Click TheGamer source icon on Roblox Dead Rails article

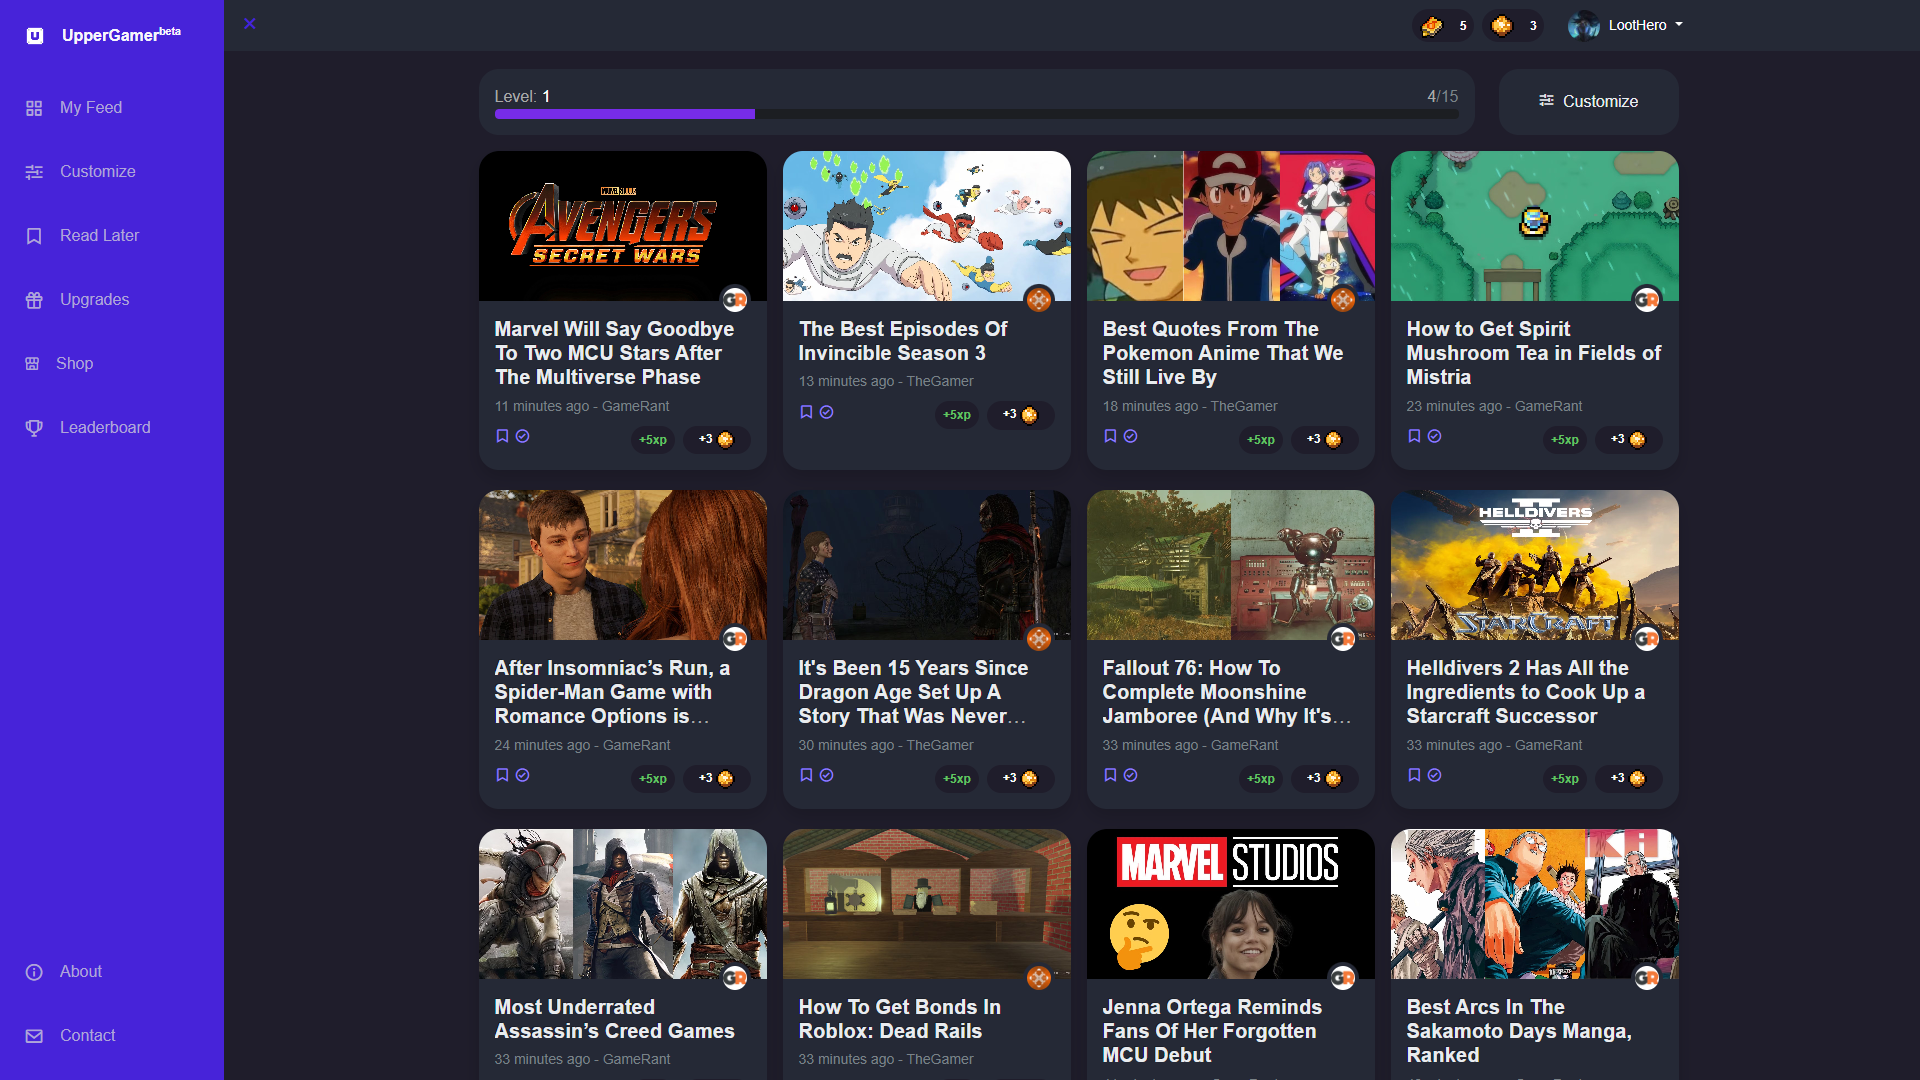[x=1039, y=977]
